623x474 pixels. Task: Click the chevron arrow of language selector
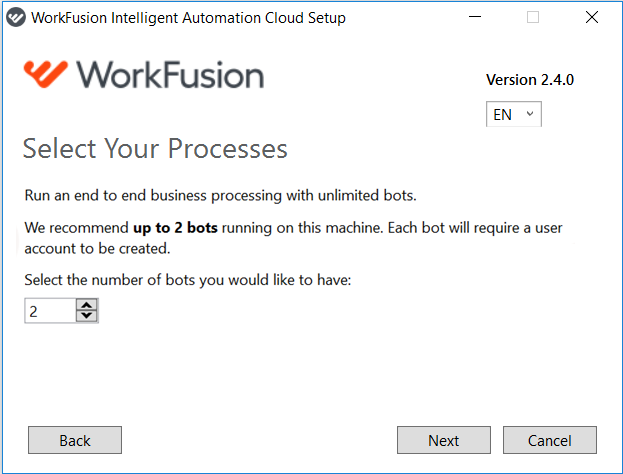(530, 114)
